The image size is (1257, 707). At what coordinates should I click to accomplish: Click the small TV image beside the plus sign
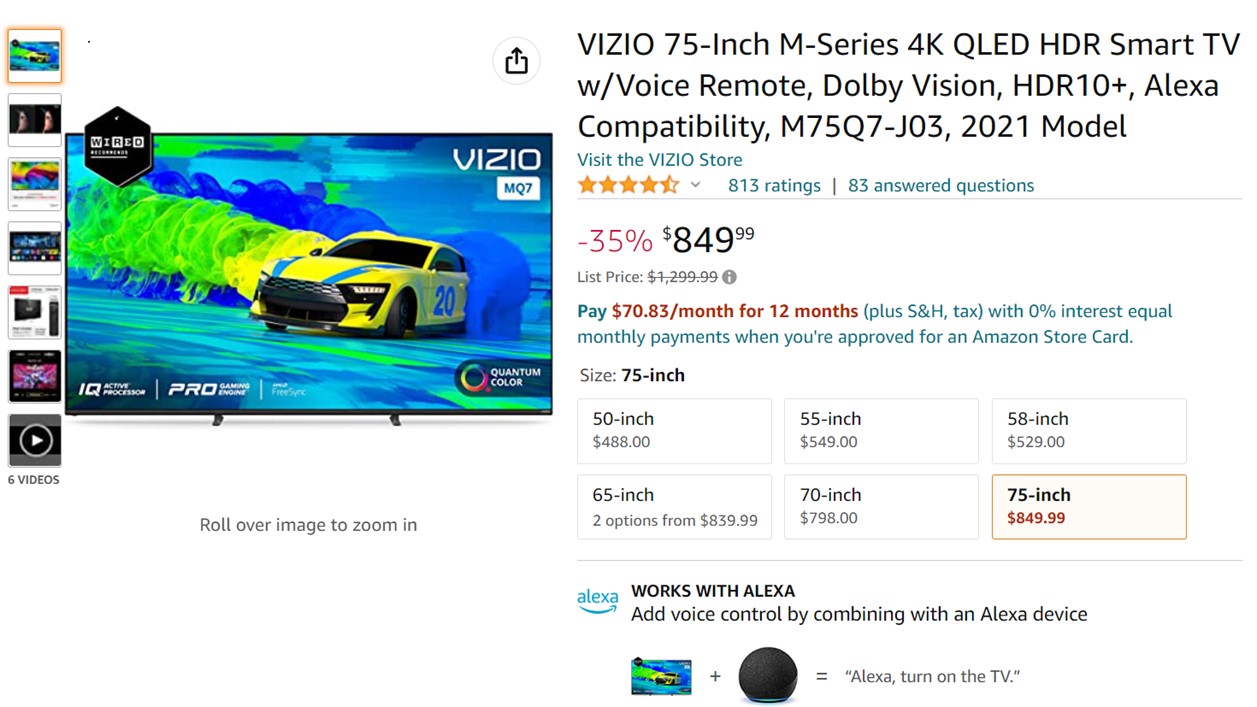(661, 676)
